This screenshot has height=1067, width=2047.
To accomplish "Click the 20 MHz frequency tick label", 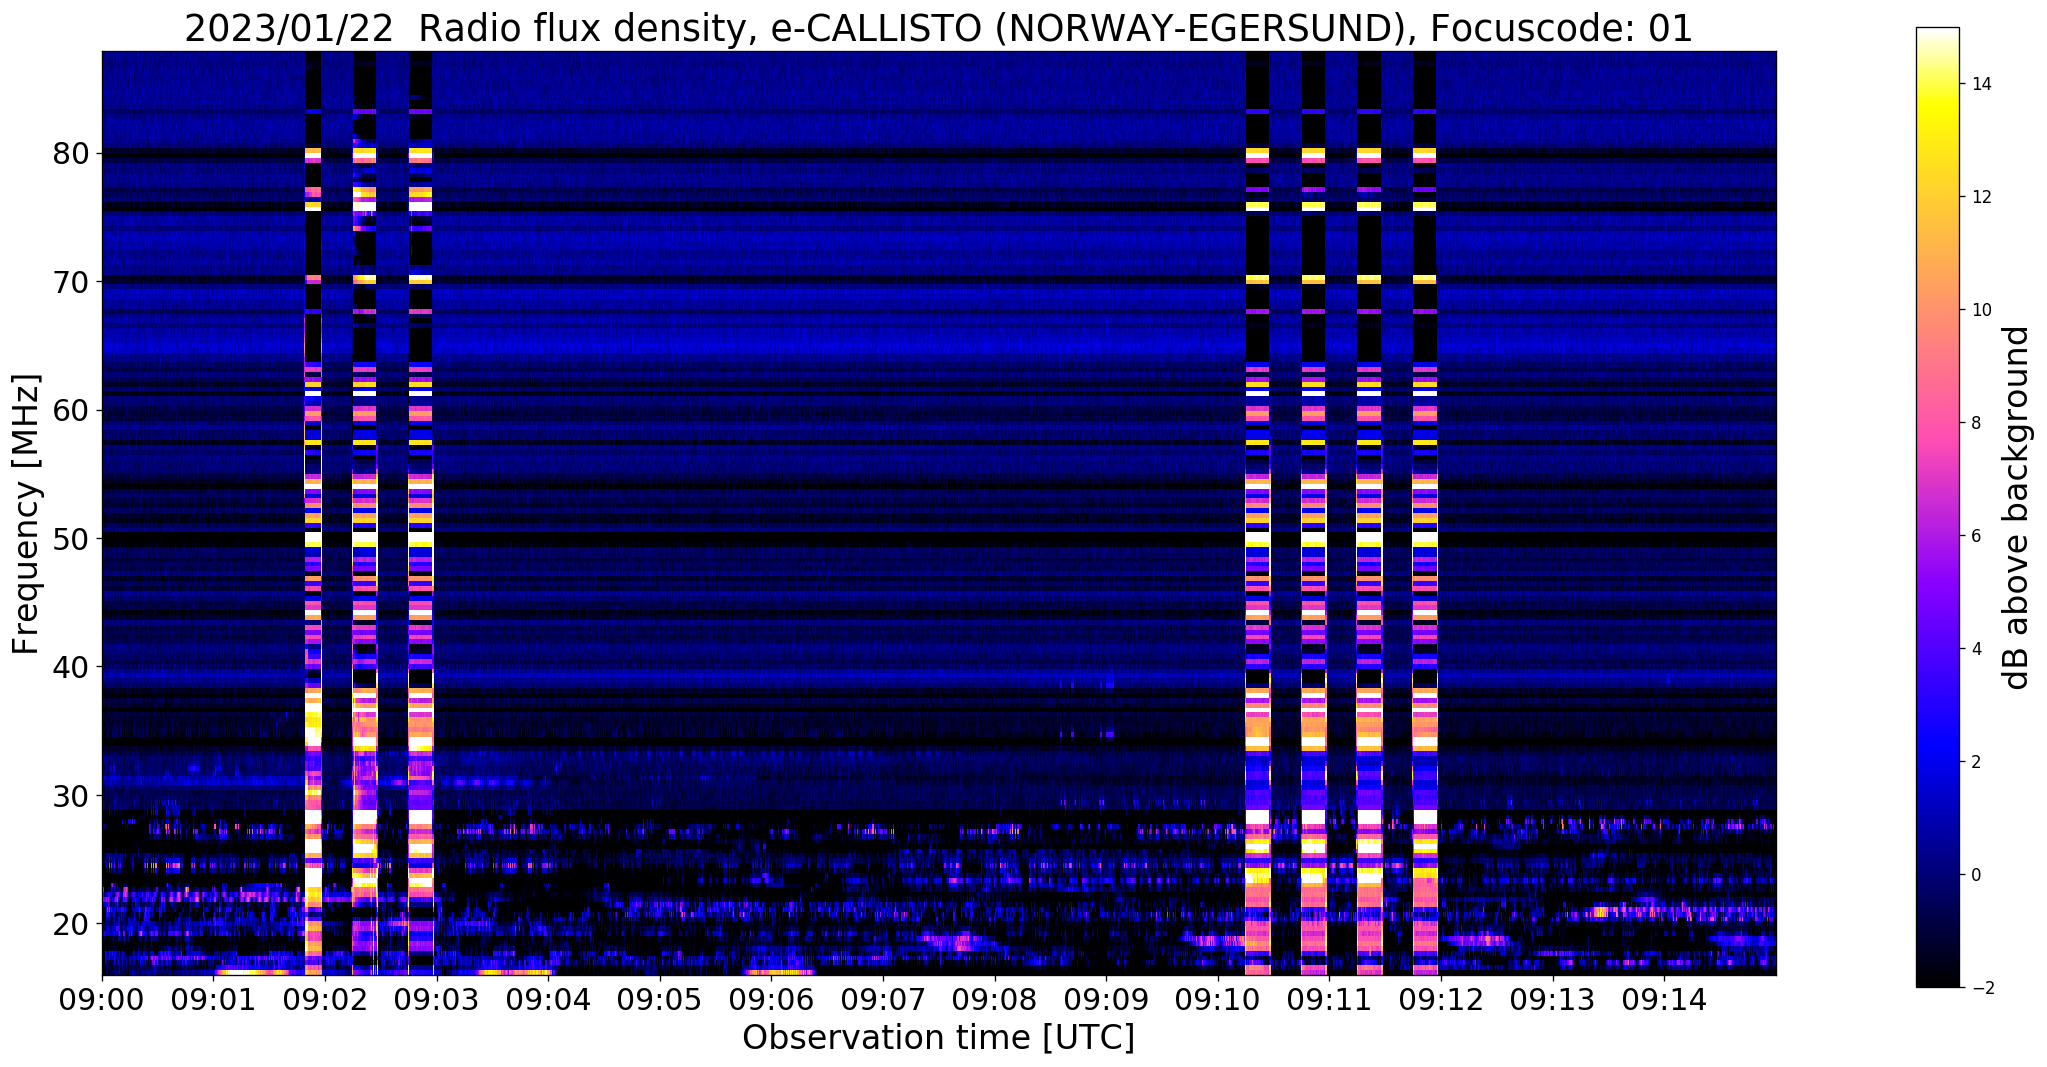I will pos(70,924).
